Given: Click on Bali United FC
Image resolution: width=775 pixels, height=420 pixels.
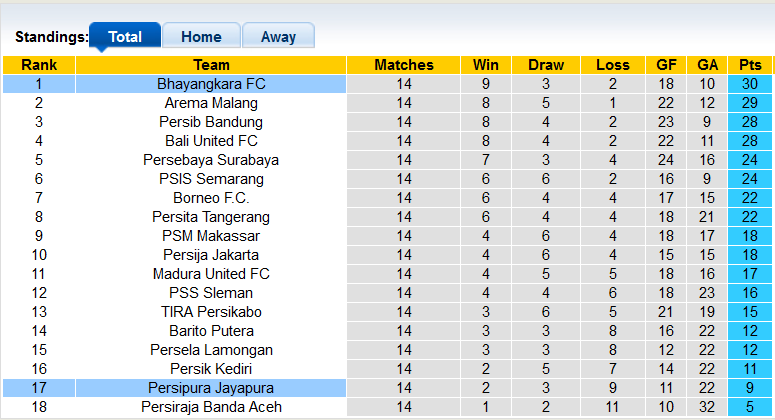Looking at the screenshot, I should pos(211,141).
